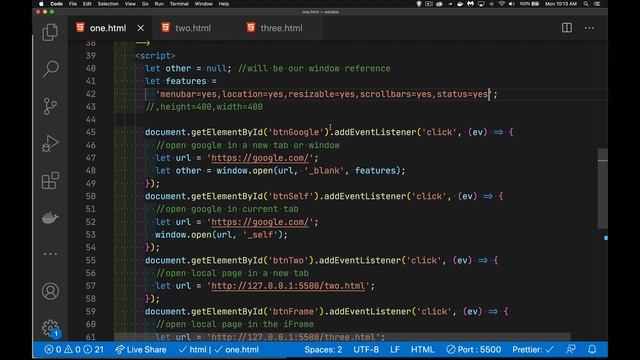Click the editor vertical scrollbar thumb
Image resolution: width=640 pixels, height=360 pixels.
point(602,188)
